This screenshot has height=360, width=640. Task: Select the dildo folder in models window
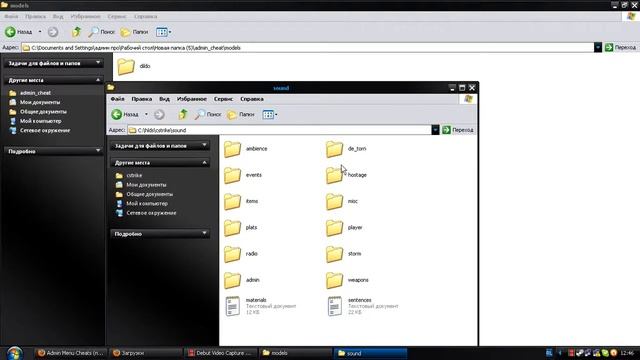134,66
